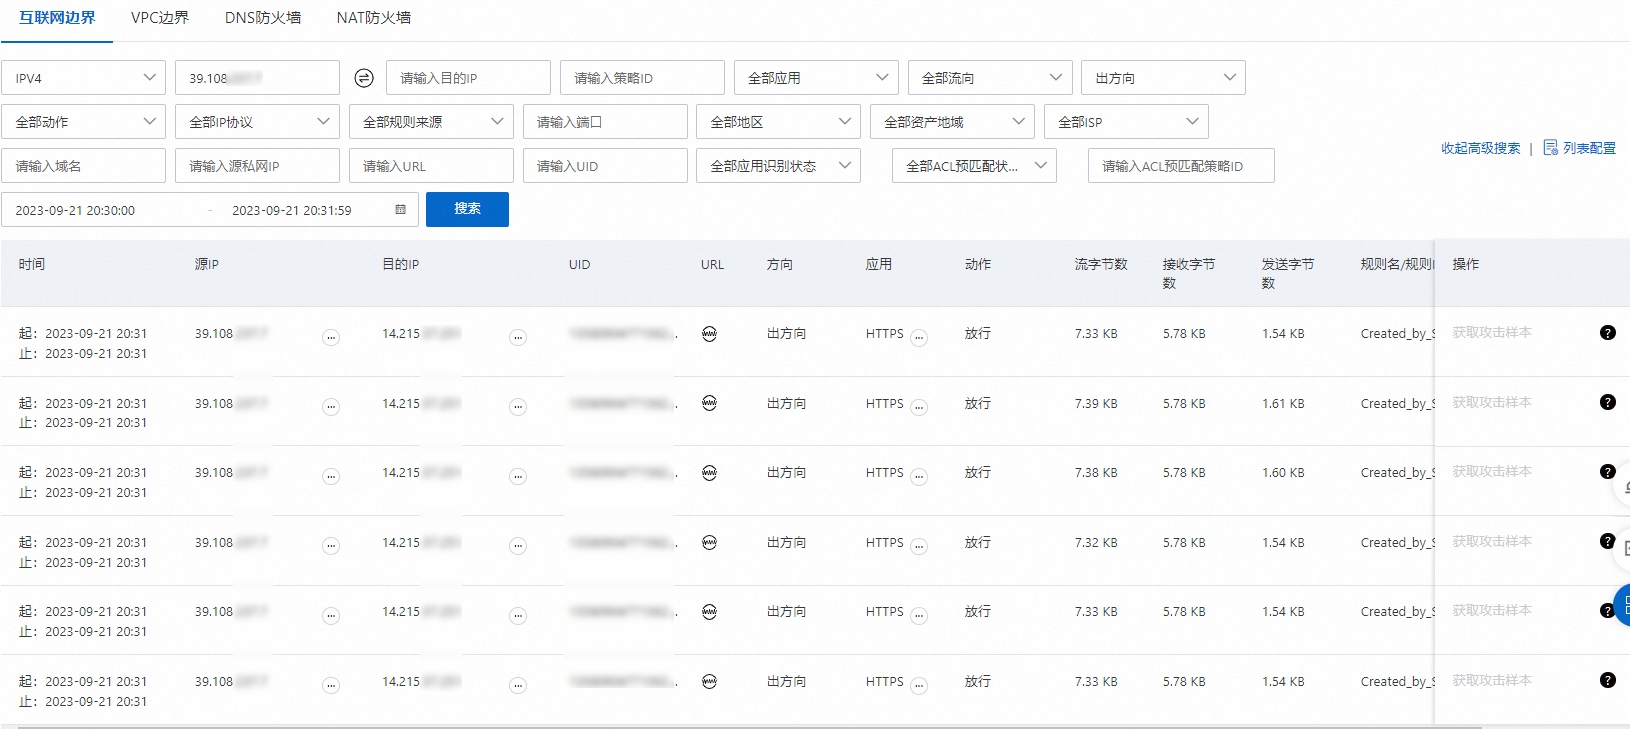
Task: Focus the 请输入目的IP destination IP field
Action: coord(468,78)
